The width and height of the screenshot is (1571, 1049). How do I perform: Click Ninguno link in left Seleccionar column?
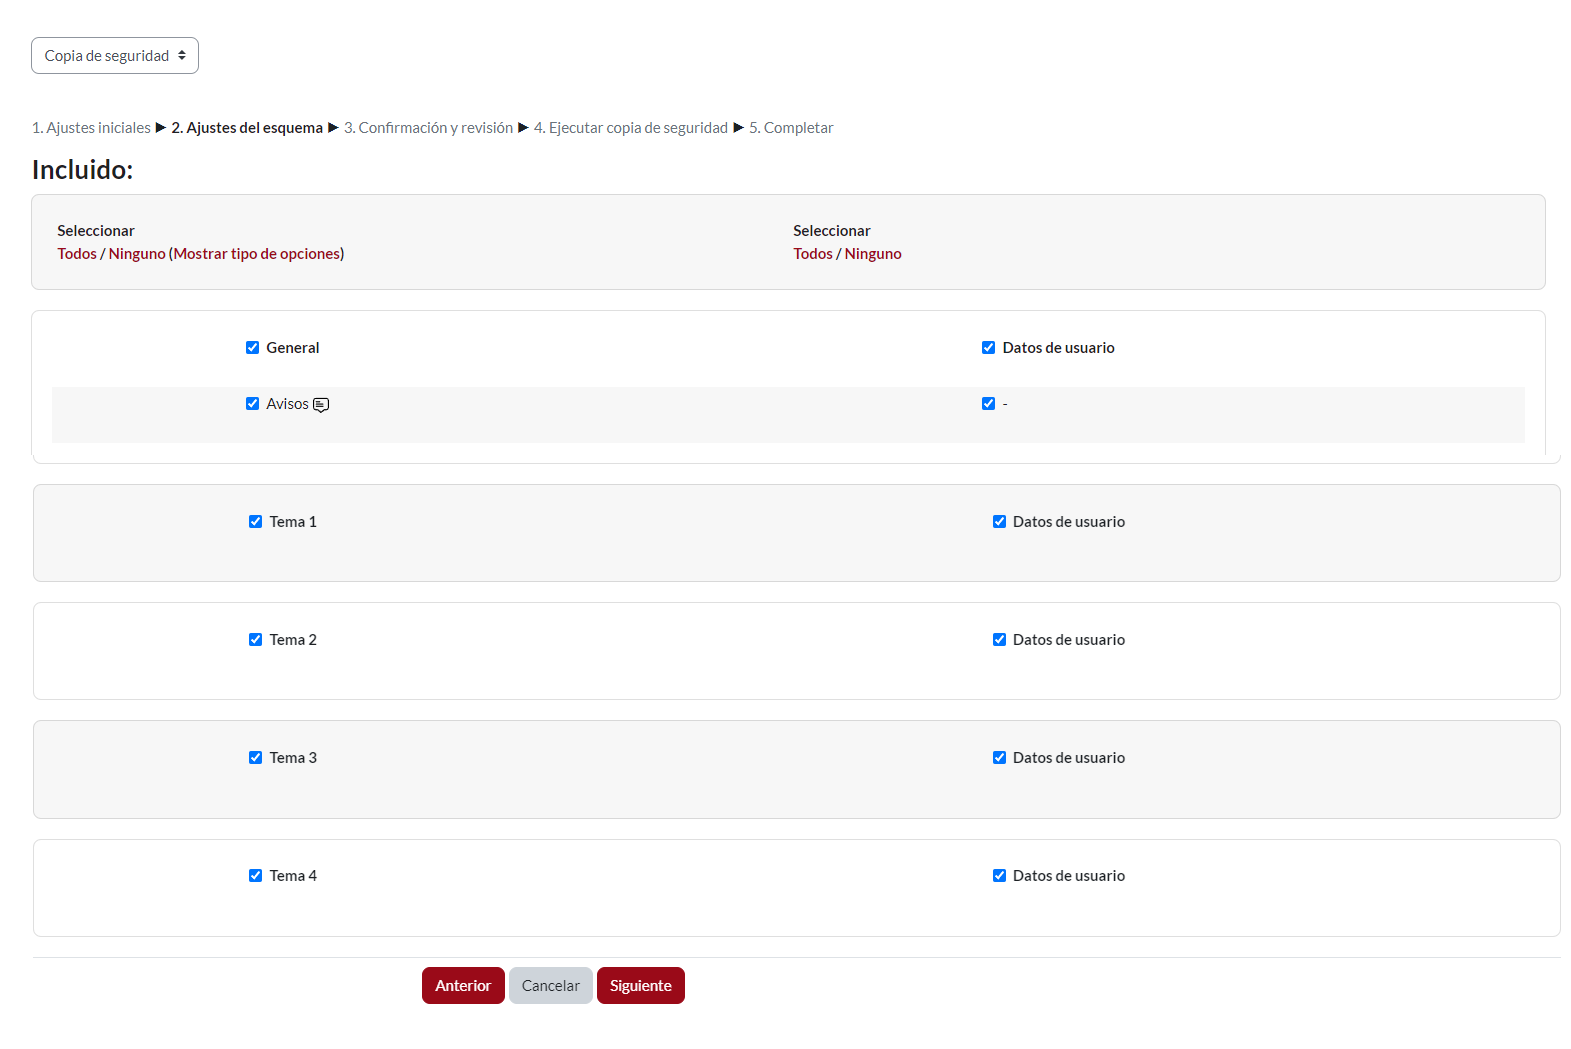click(137, 254)
